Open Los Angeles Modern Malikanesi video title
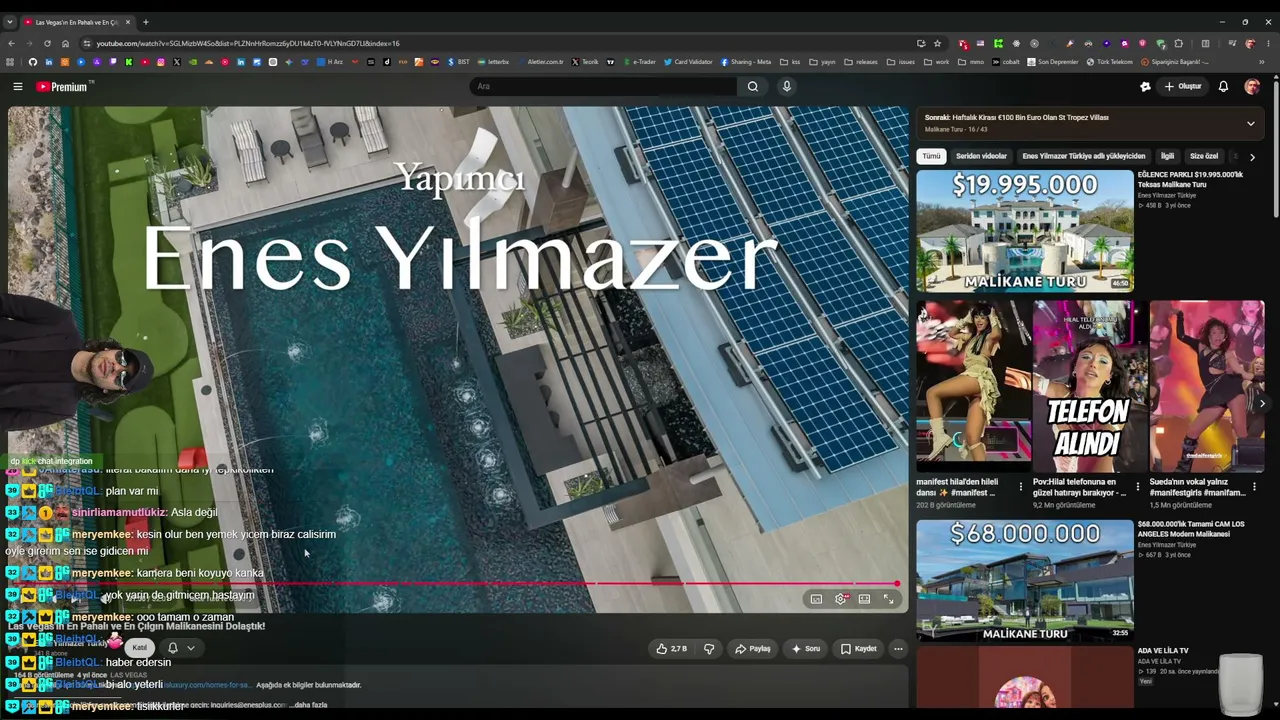Screen dimensions: 1280x720 point(1191,529)
